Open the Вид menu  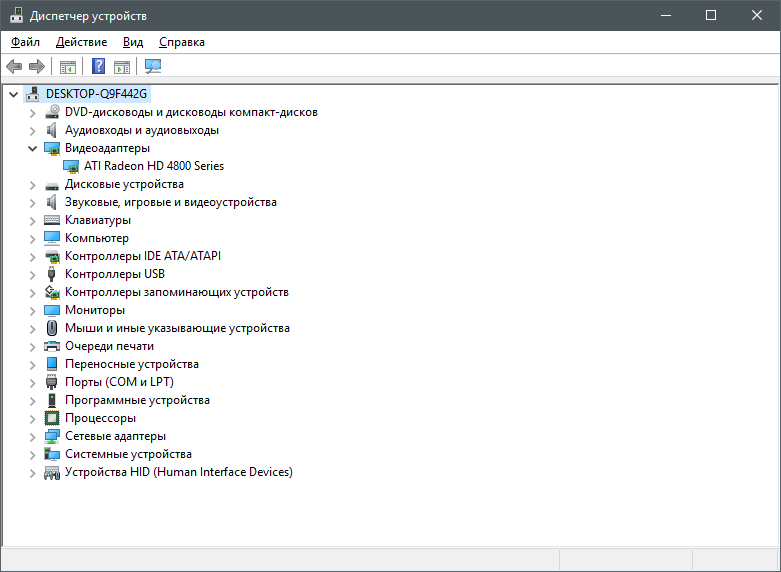click(x=133, y=42)
